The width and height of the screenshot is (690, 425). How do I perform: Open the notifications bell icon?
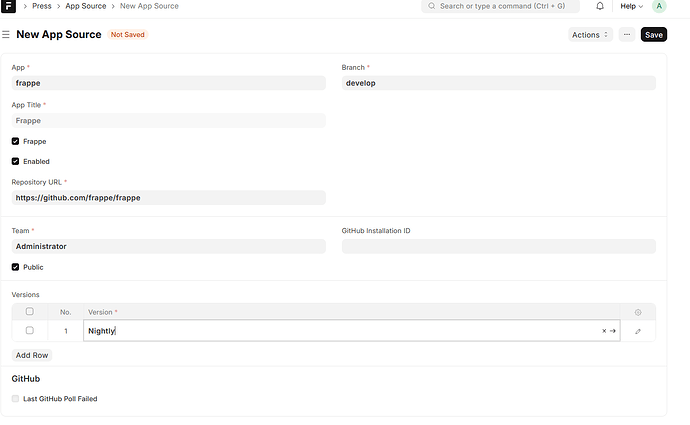600,6
